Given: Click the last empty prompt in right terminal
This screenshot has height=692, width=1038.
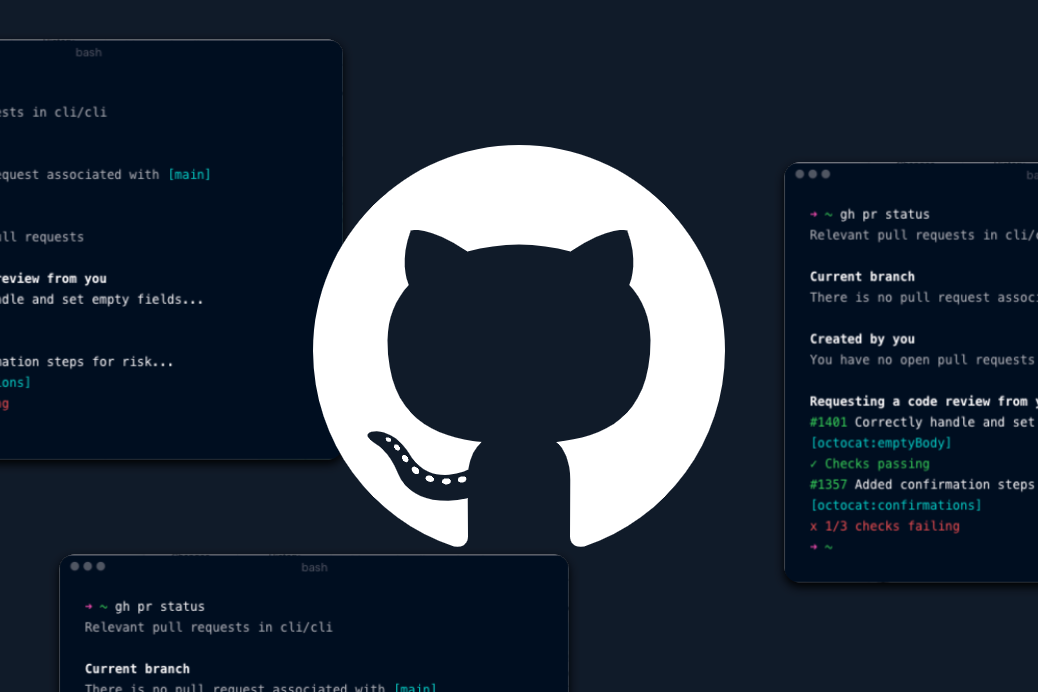Looking at the screenshot, I should tap(822, 547).
